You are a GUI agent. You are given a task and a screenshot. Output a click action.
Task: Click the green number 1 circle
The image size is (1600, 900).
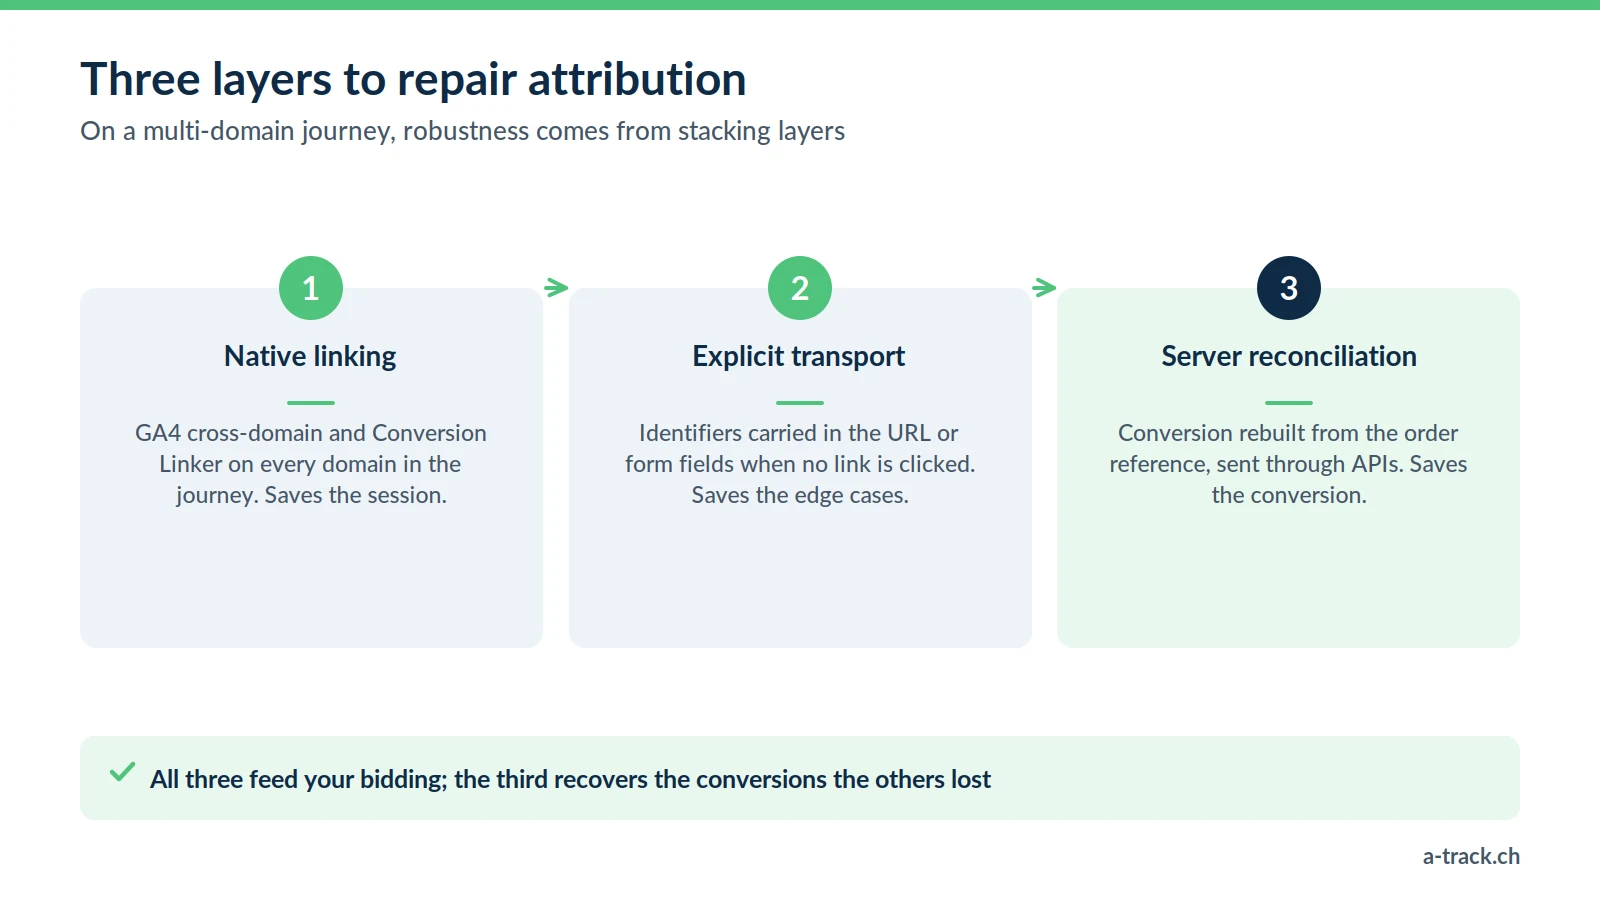(311, 288)
